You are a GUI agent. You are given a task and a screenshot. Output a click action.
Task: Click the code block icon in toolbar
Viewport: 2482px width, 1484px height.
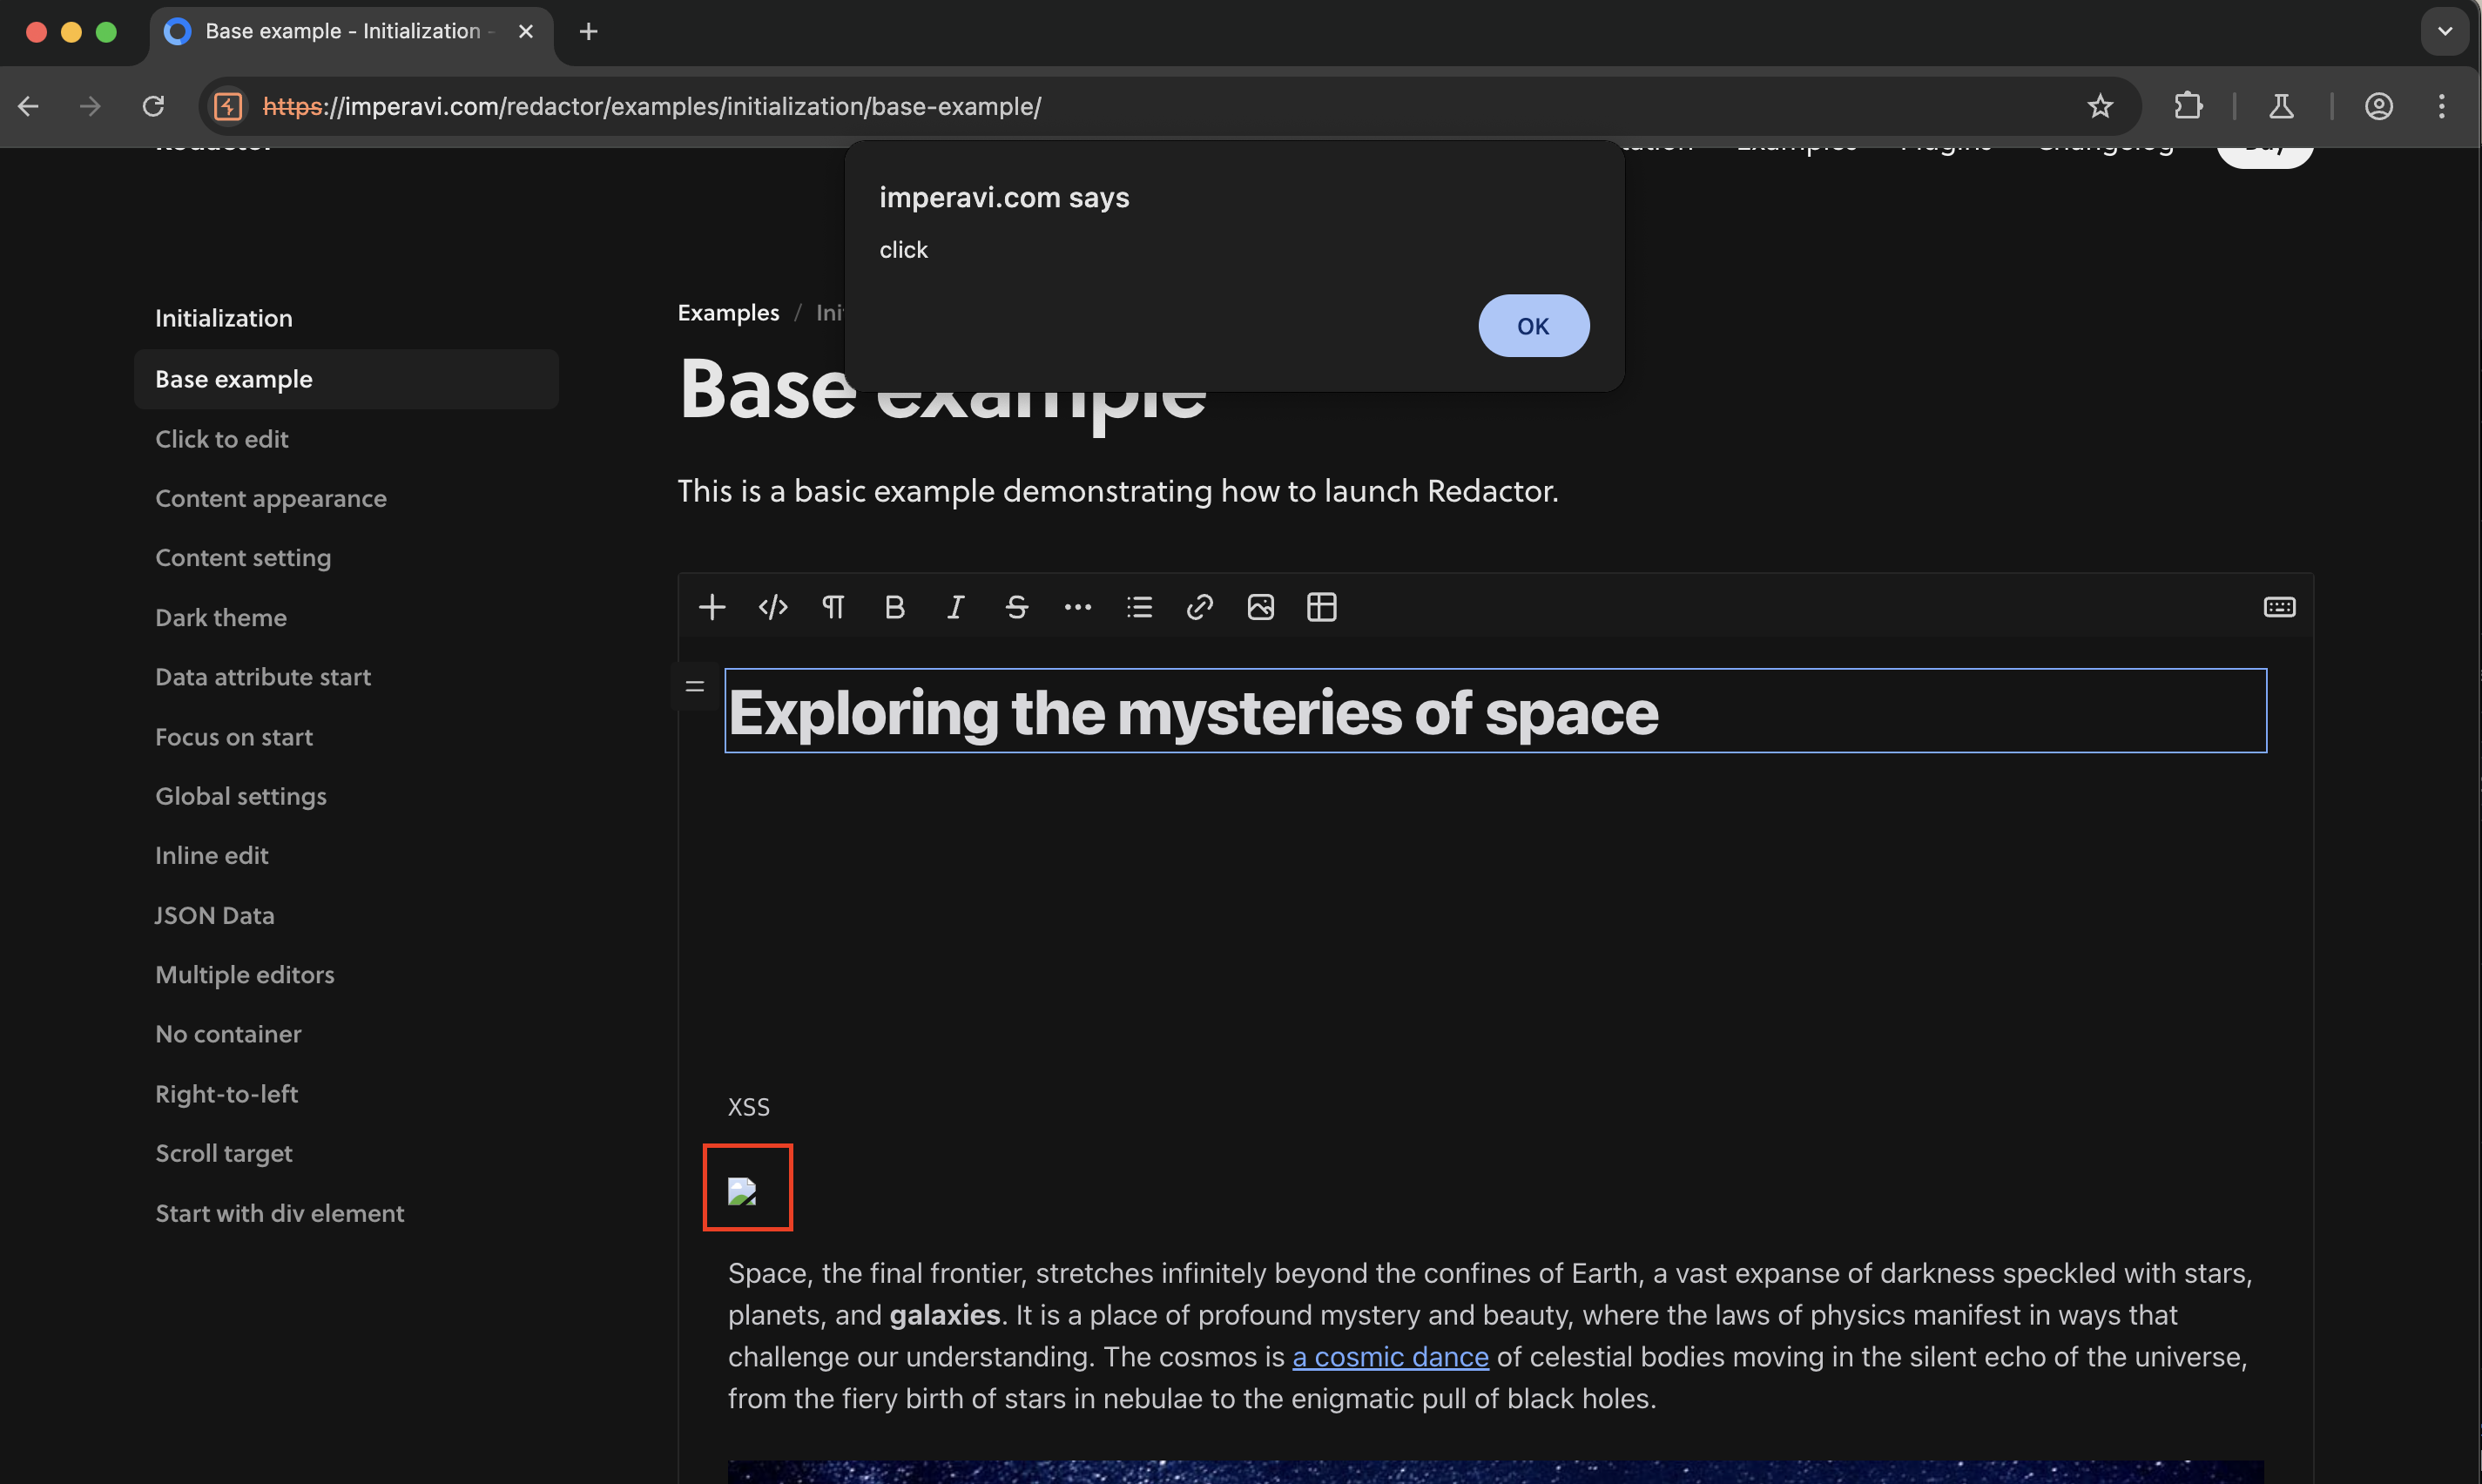tap(772, 608)
